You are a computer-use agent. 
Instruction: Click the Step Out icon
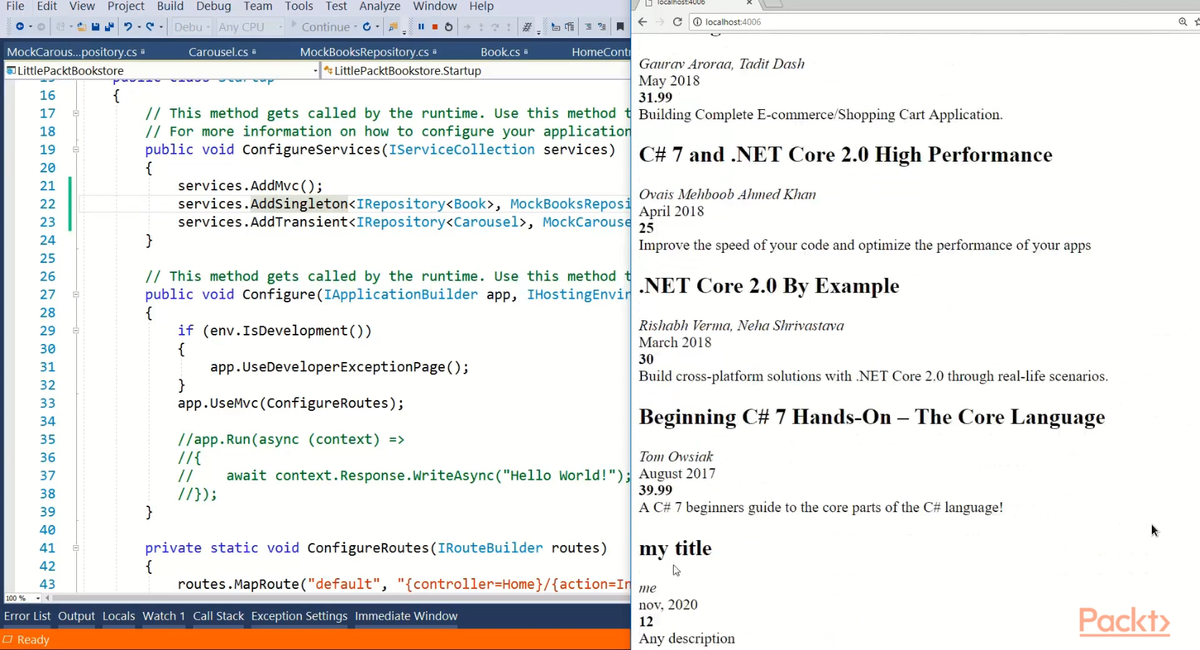[x=509, y=27]
